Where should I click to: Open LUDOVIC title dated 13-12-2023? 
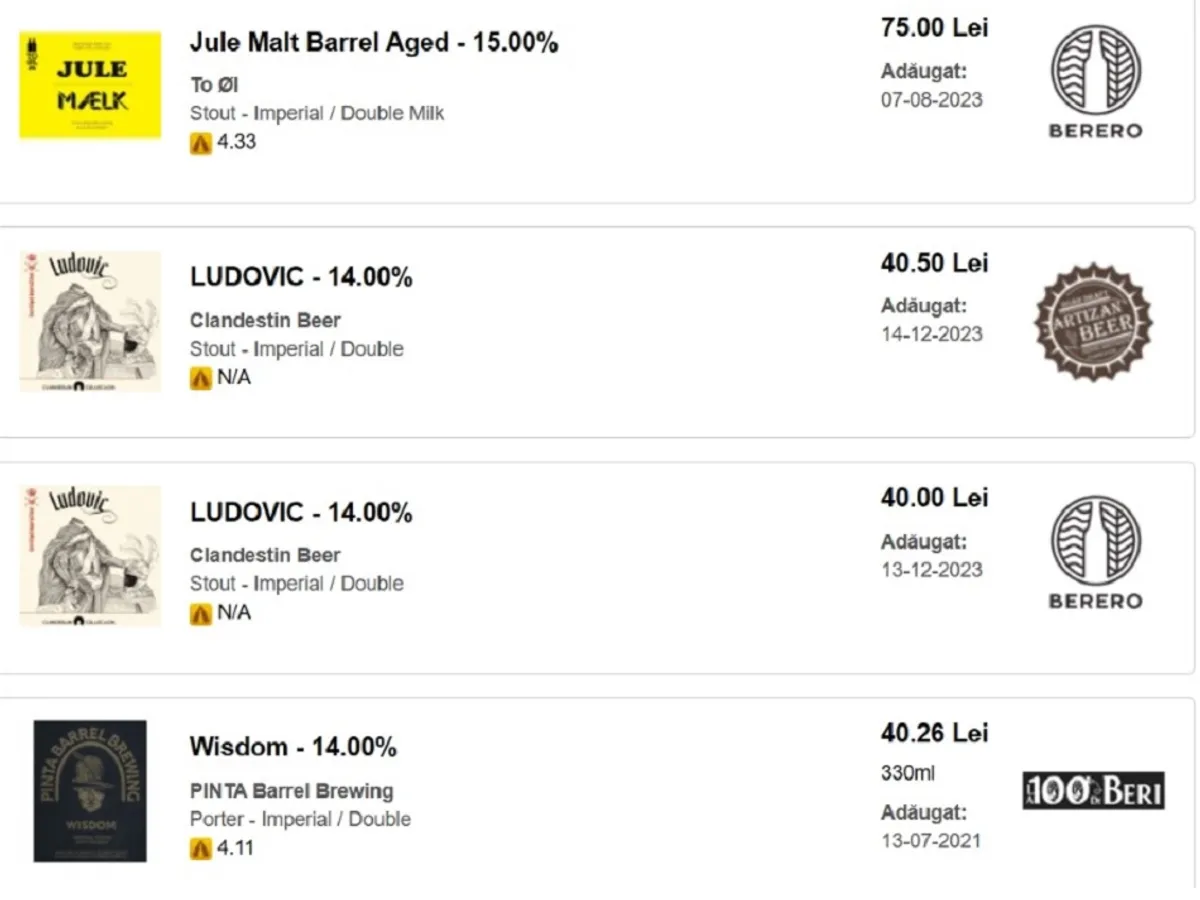(x=301, y=513)
